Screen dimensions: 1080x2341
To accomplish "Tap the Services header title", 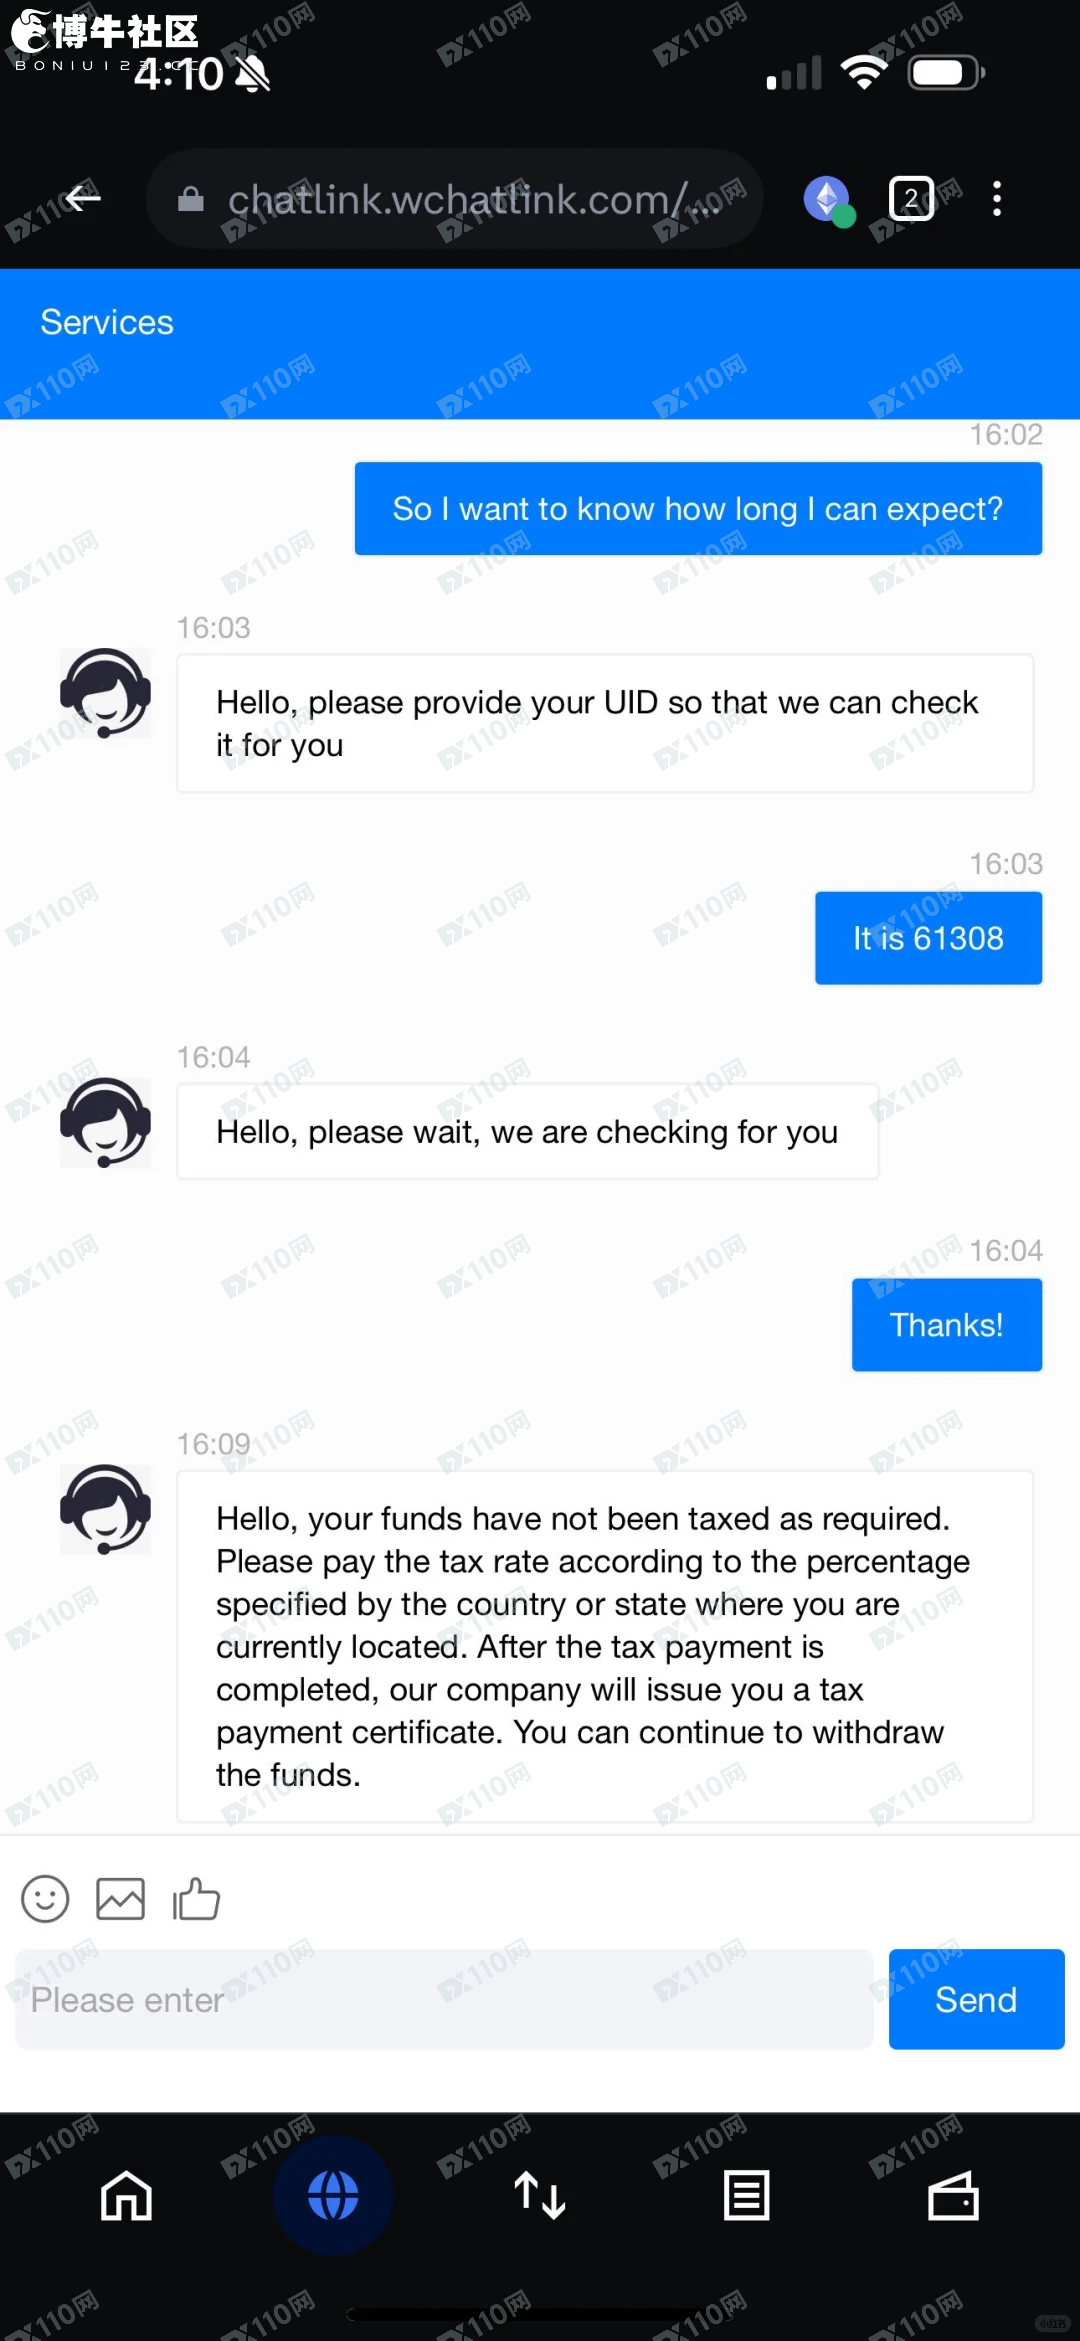I will tap(107, 322).
